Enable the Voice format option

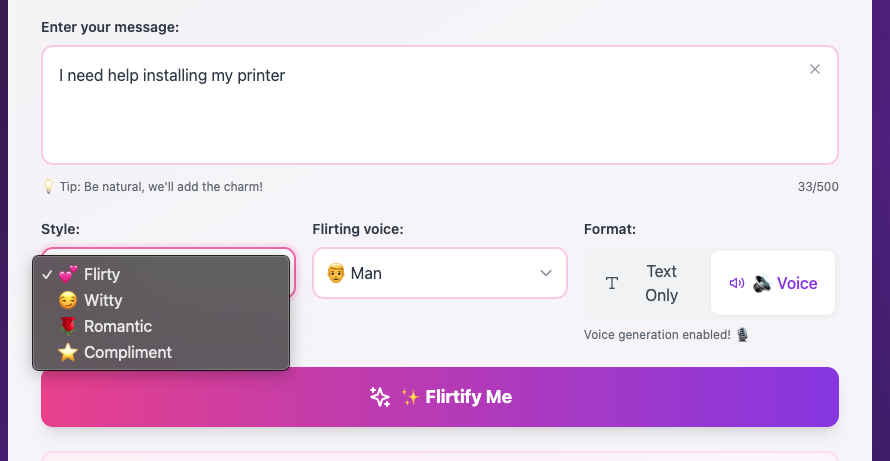tap(773, 283)
